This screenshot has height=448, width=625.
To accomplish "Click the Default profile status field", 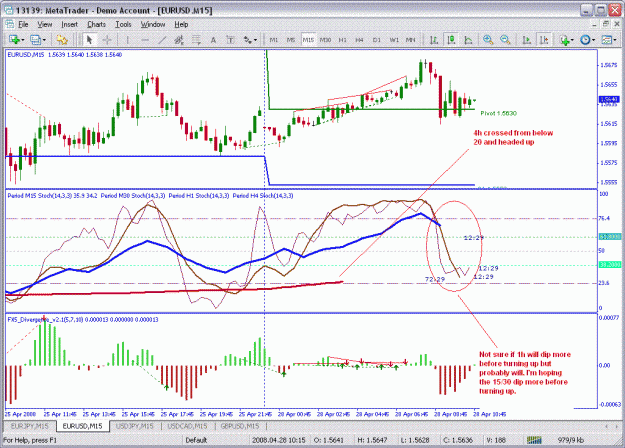I will tap(196, 440).
